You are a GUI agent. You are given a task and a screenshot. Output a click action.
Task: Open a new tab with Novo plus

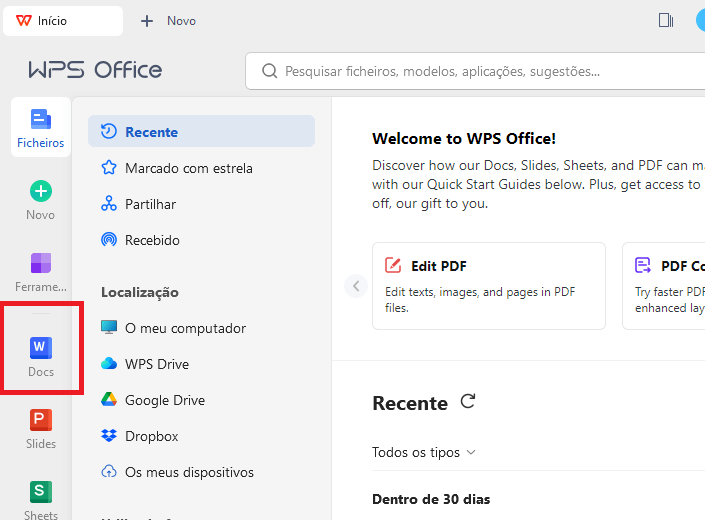coord(168,21)
